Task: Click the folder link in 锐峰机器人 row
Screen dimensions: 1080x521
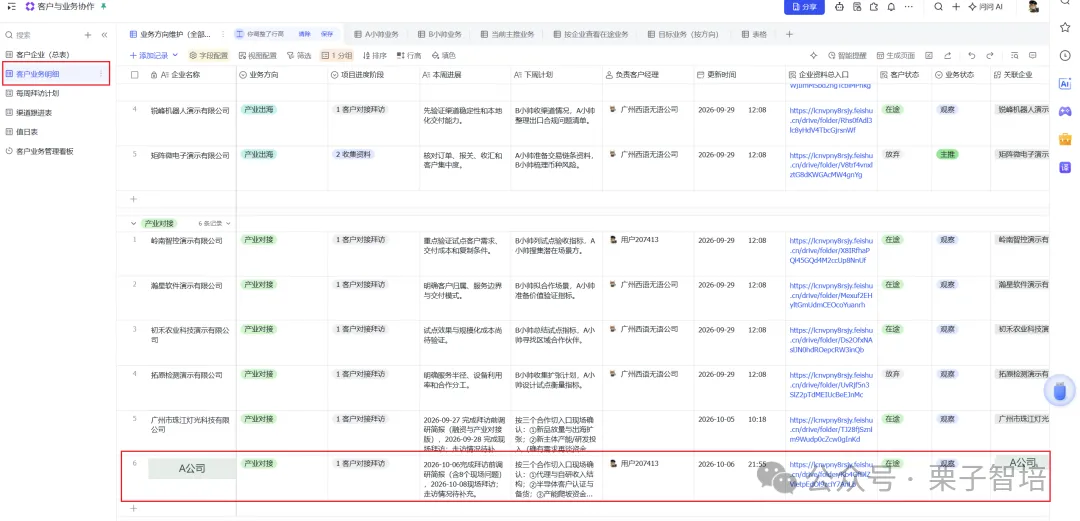Action: pyautogui.click(x=831, y=119)
